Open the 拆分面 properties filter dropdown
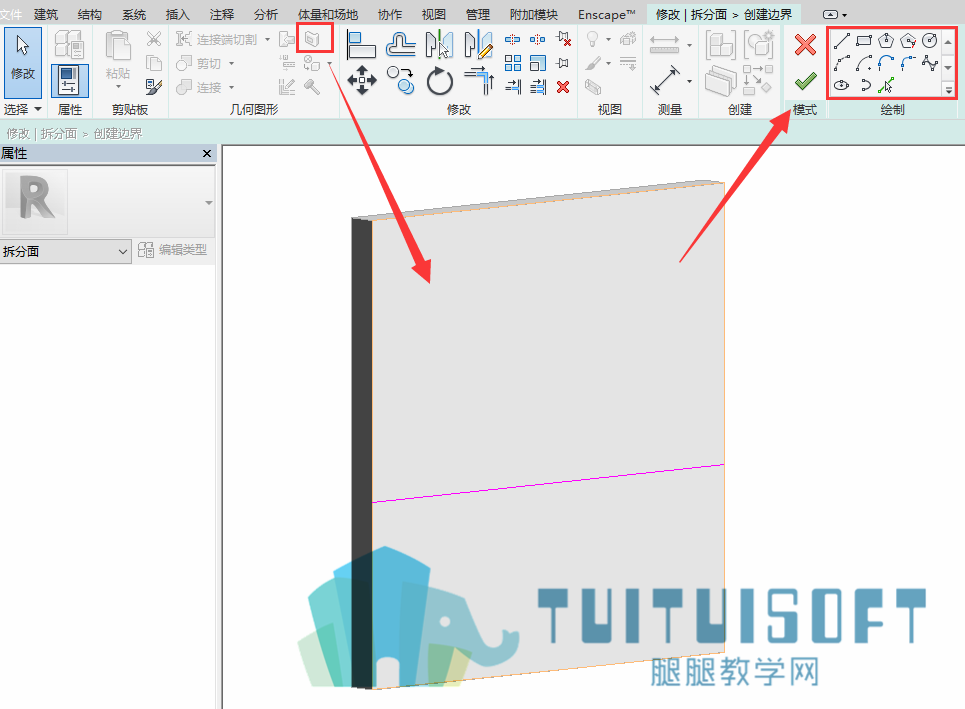This screenshot has width=965, height=709. tap(65, 251)
